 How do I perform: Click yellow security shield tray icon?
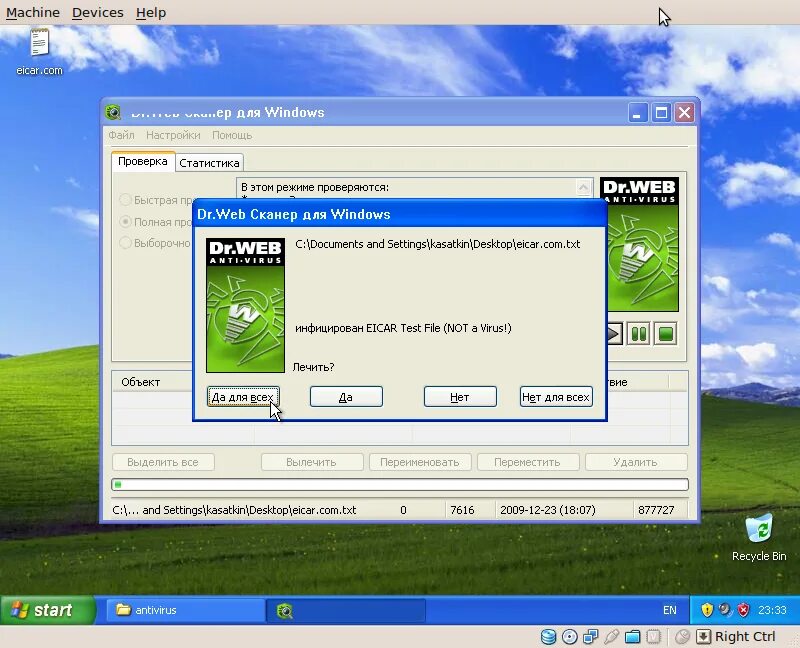707,610
